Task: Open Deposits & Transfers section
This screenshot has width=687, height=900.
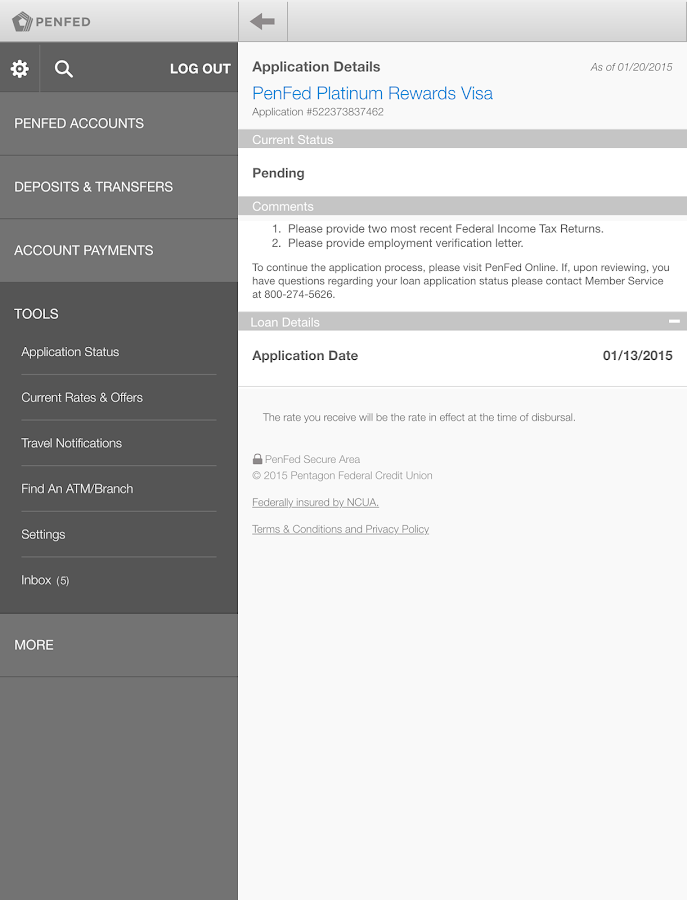Action: [x=118, y=187]
